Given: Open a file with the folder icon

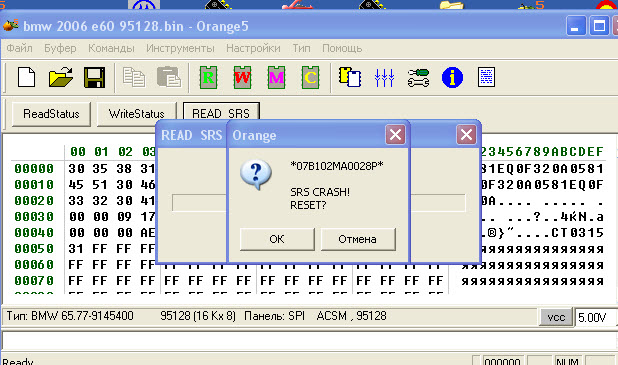Looking at the screenshot, I should click(x=60, y=77).
